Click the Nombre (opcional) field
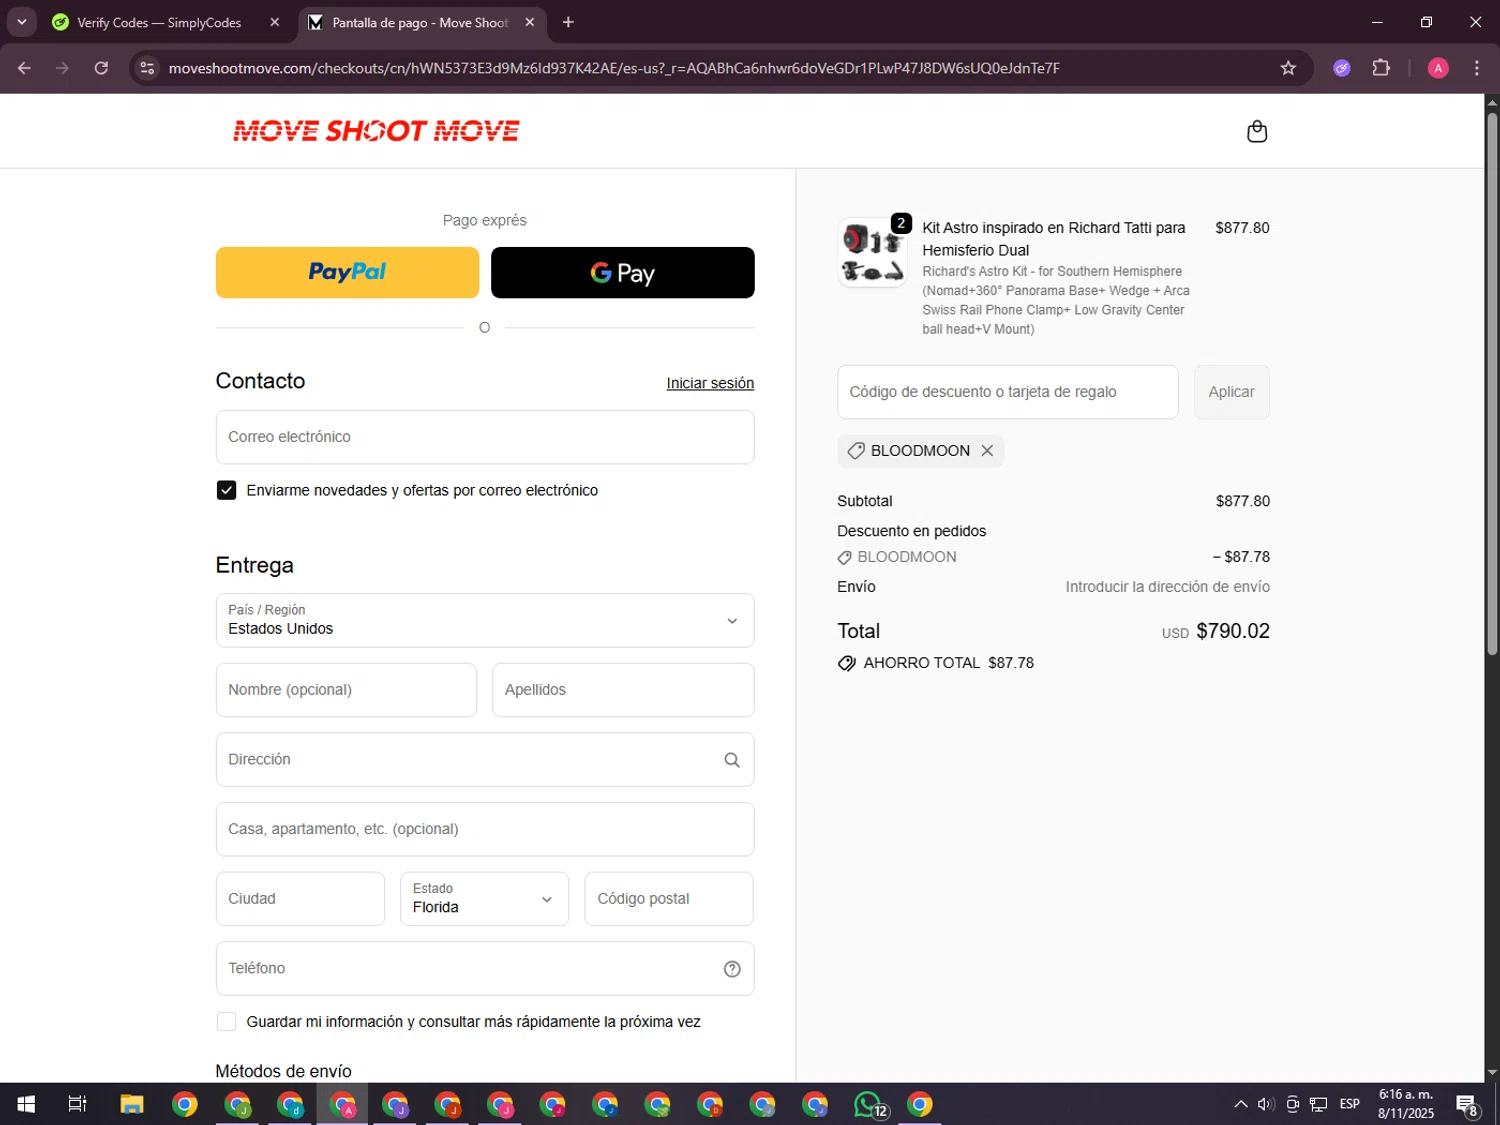This screenshot has height=1125, width=1500. pyautogui.click(x=346, y=690)
